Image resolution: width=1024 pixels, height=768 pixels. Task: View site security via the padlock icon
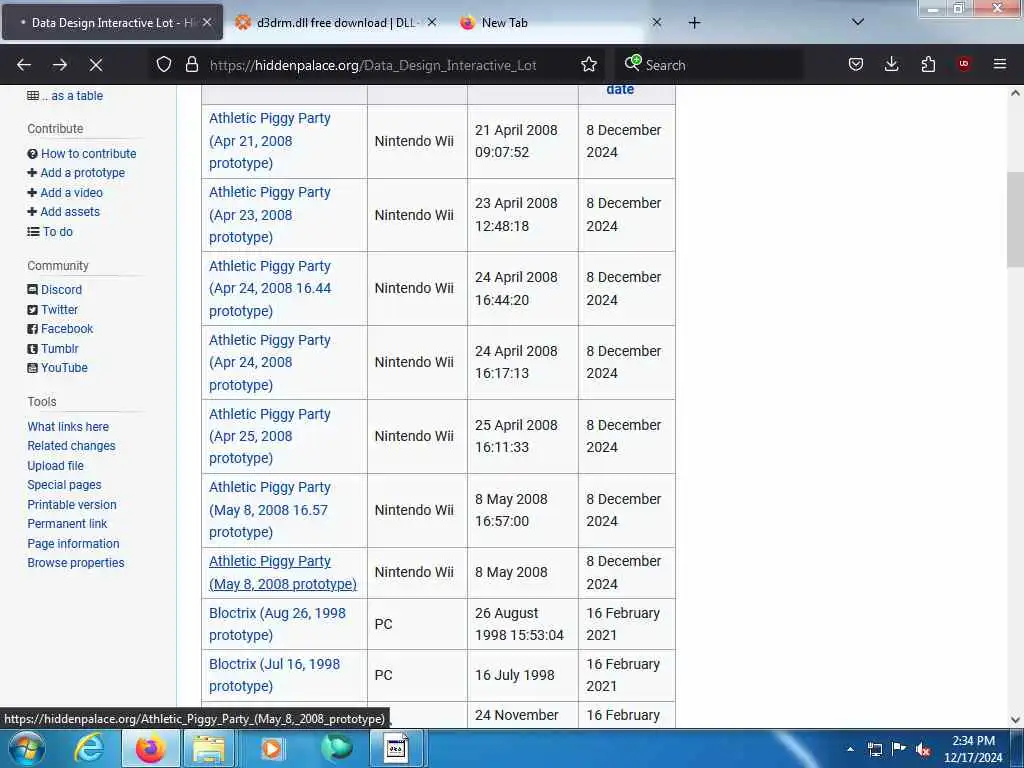click(191, 65)
